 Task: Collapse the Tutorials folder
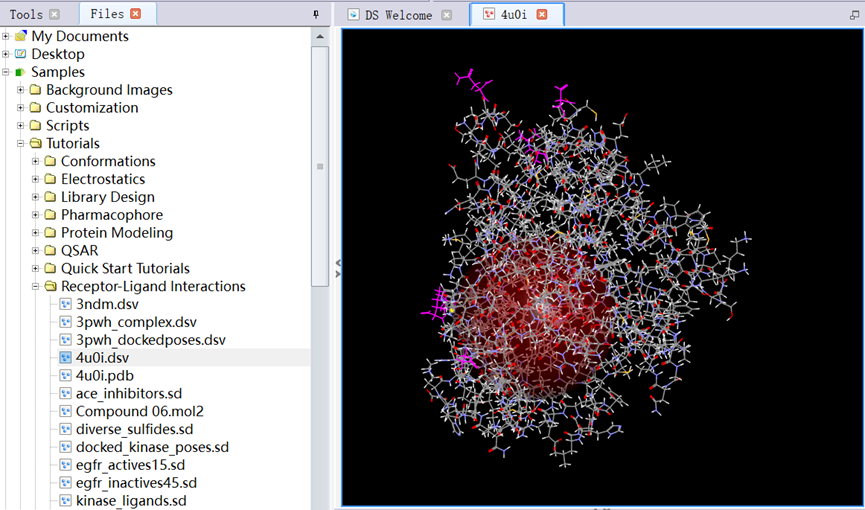(x=21, y=143)
